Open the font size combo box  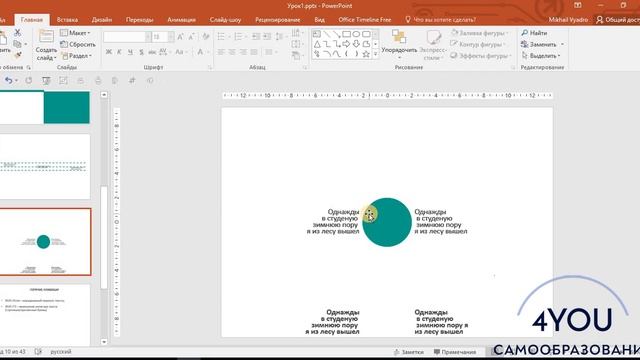tap(163, 37)
